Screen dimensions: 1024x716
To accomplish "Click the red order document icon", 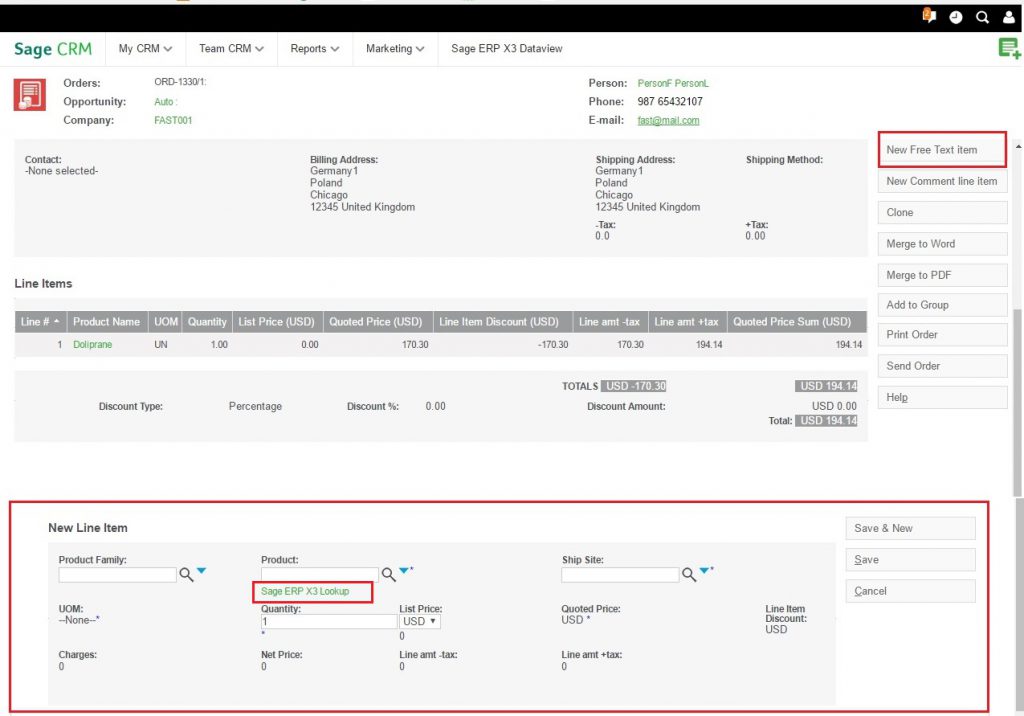I will pyautogui.click(x=29, y=96).
